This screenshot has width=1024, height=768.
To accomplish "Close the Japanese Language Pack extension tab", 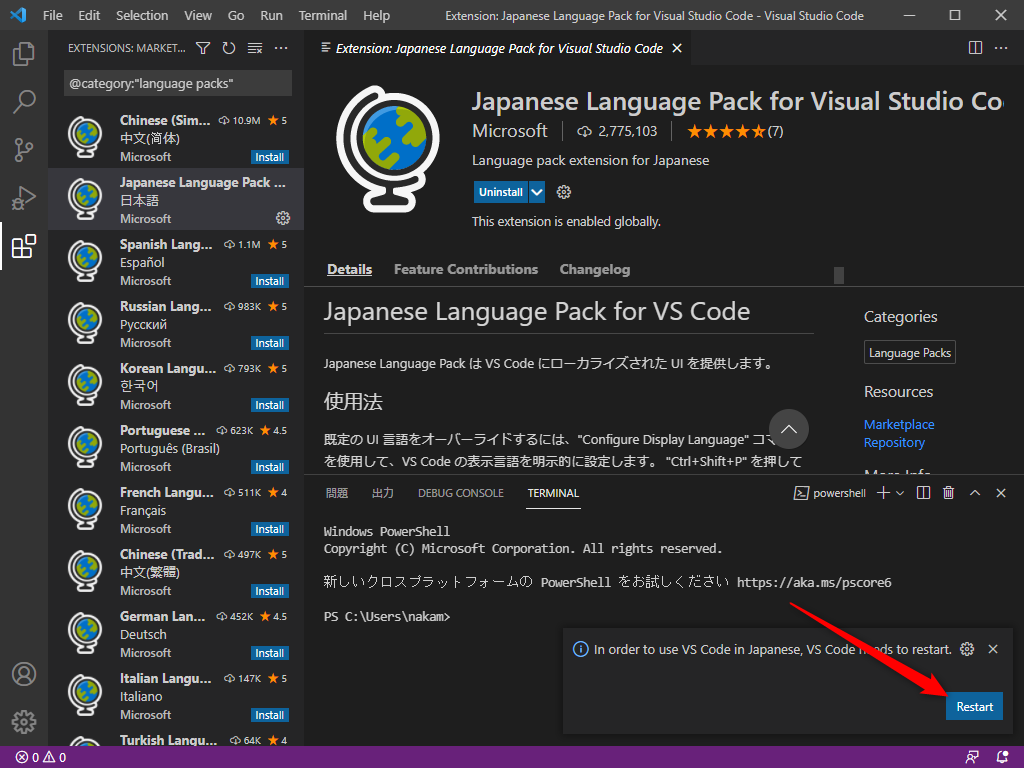I will click(x=677, y=48).
